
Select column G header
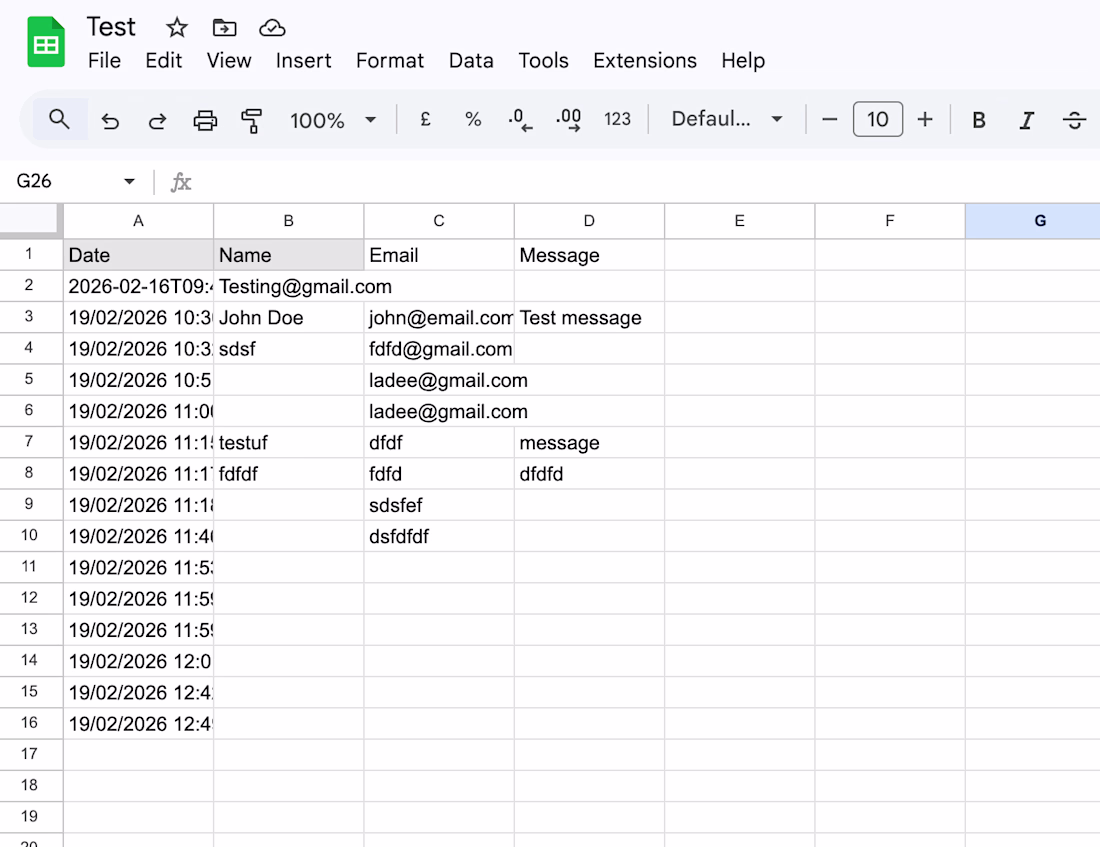pos(1033,221)
